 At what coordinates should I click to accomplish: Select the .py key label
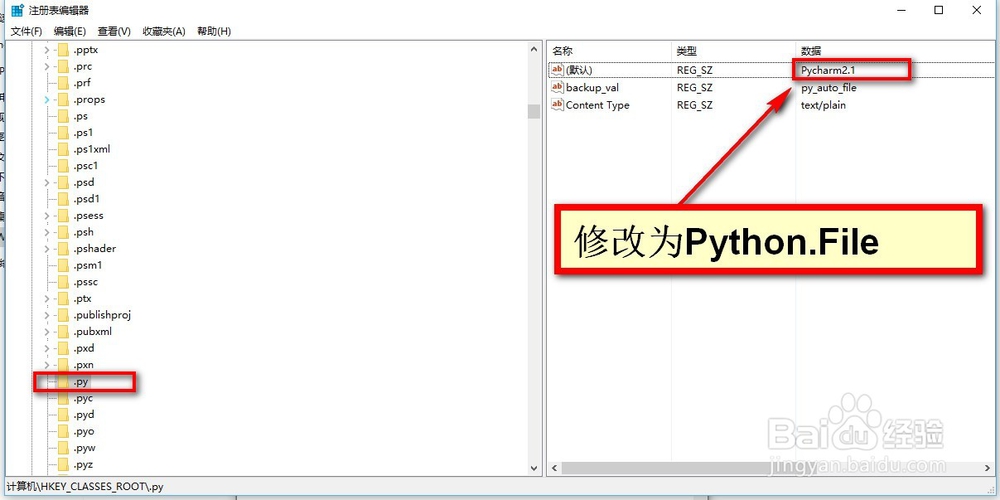tap(80, 381)
